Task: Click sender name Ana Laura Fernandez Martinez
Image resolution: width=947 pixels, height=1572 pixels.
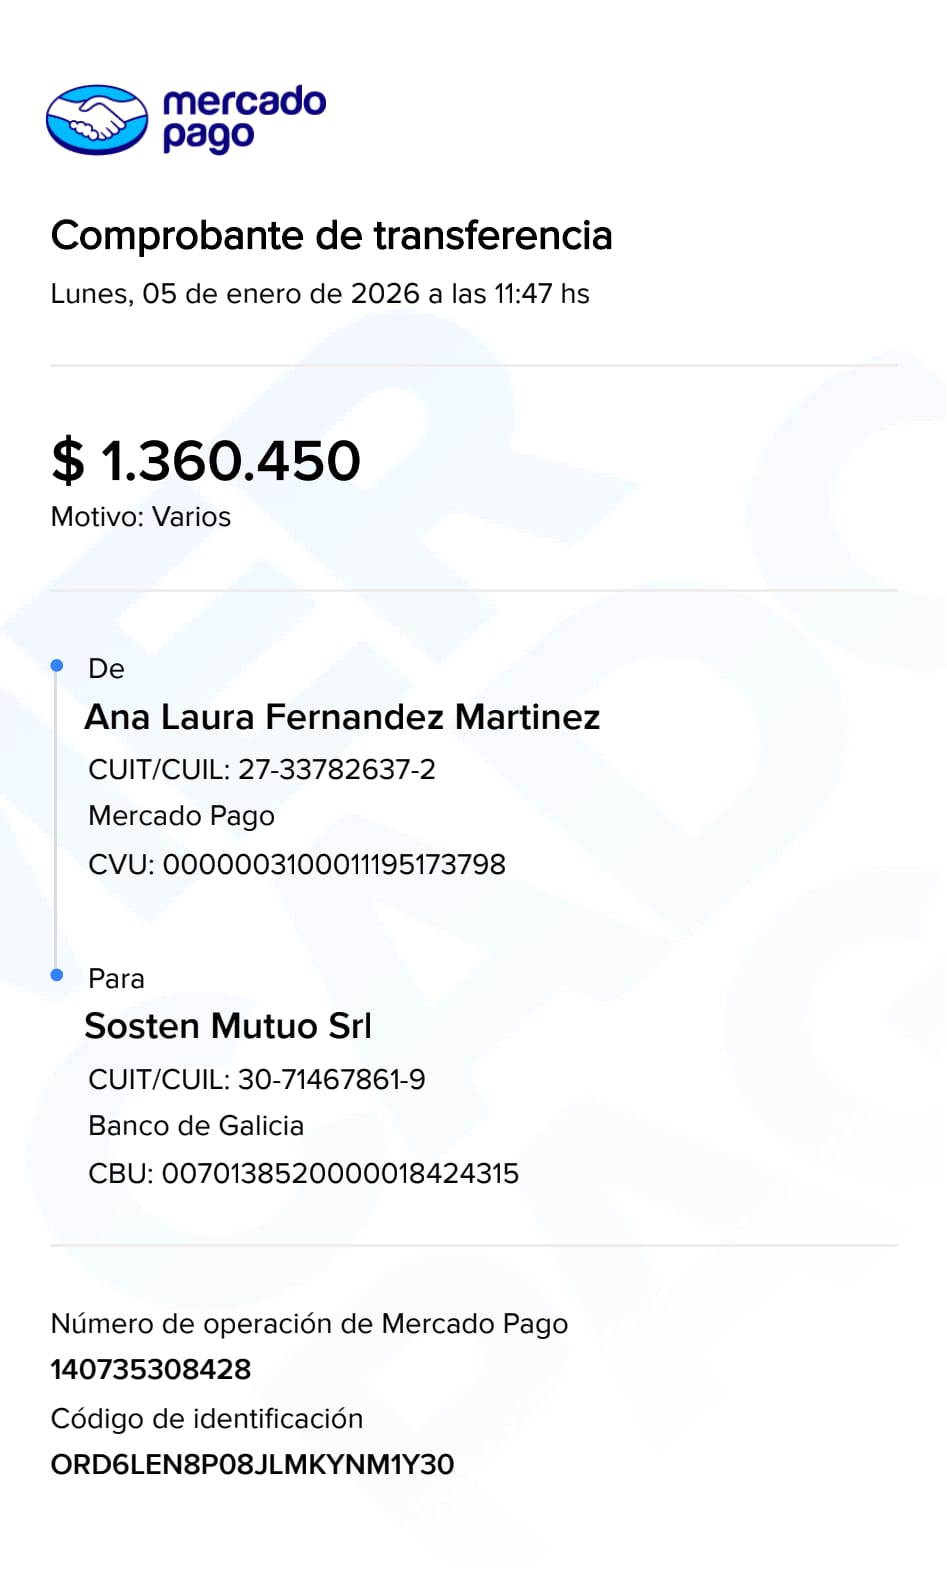Action: (342, 717)
